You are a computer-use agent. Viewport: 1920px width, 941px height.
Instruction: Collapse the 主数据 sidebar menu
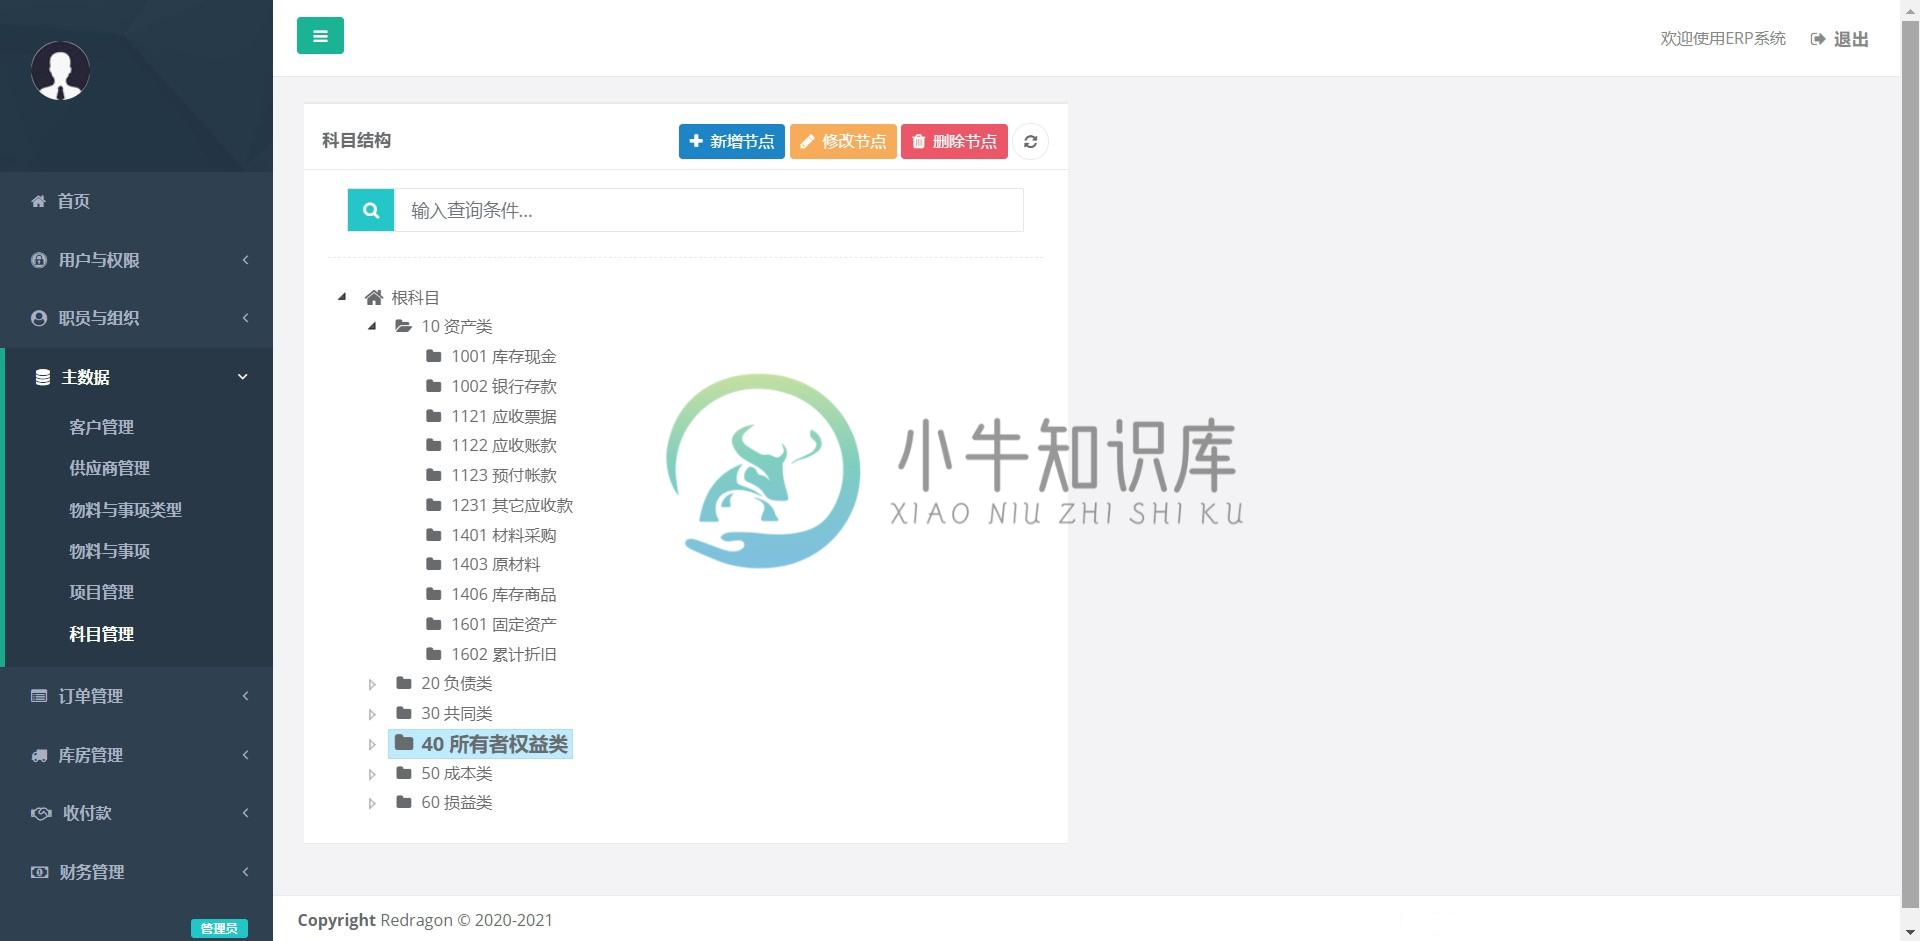tap(138, 377)
